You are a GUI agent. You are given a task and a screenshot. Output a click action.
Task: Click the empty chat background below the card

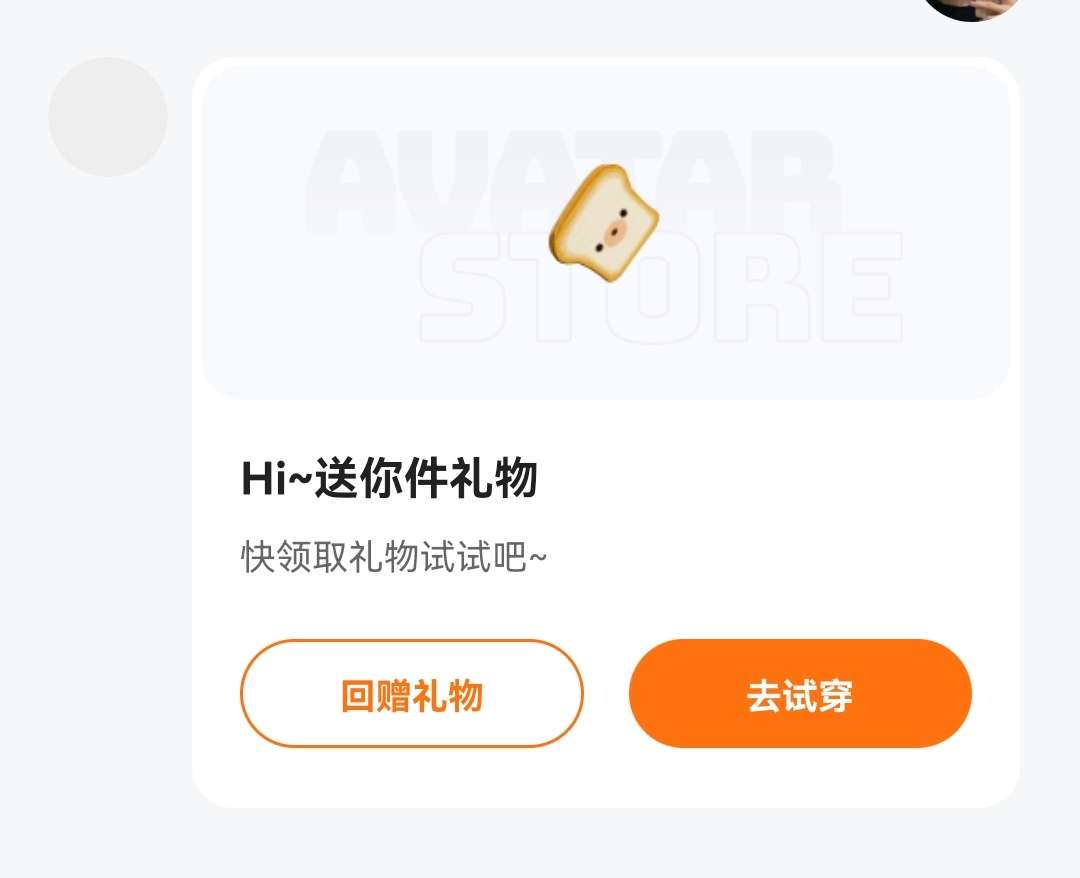(x=540, y=846)
